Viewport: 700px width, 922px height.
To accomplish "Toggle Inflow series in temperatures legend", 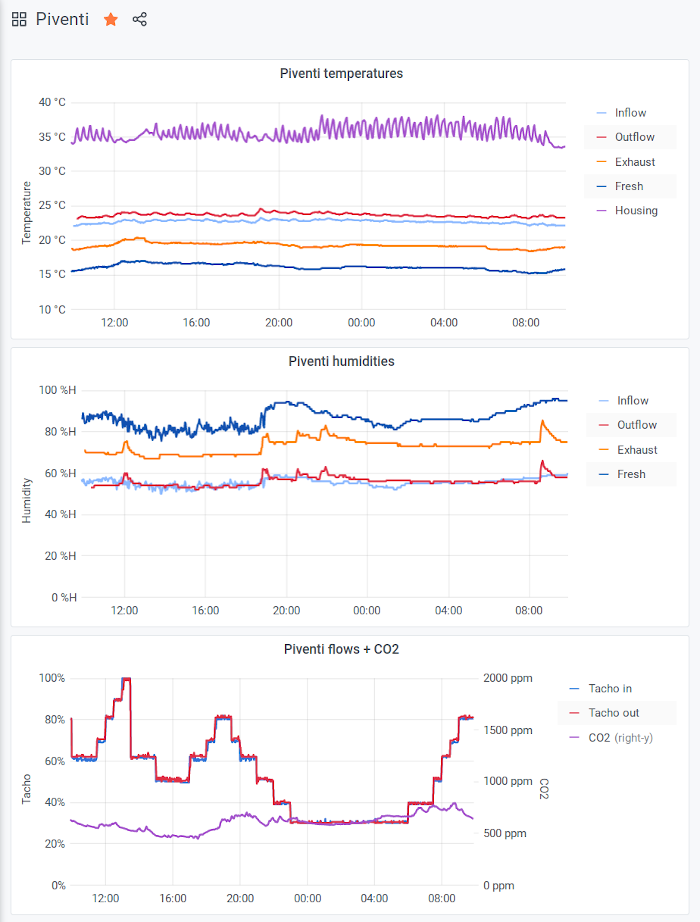I will (x=630, y=112).
